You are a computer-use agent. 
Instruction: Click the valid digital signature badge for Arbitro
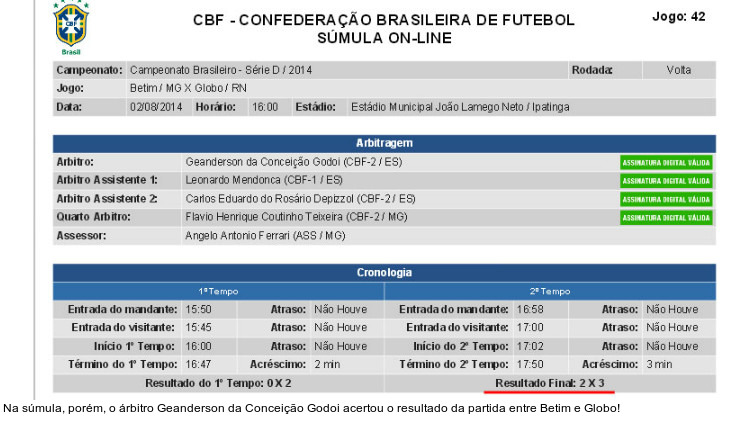(x=666, y=162)
